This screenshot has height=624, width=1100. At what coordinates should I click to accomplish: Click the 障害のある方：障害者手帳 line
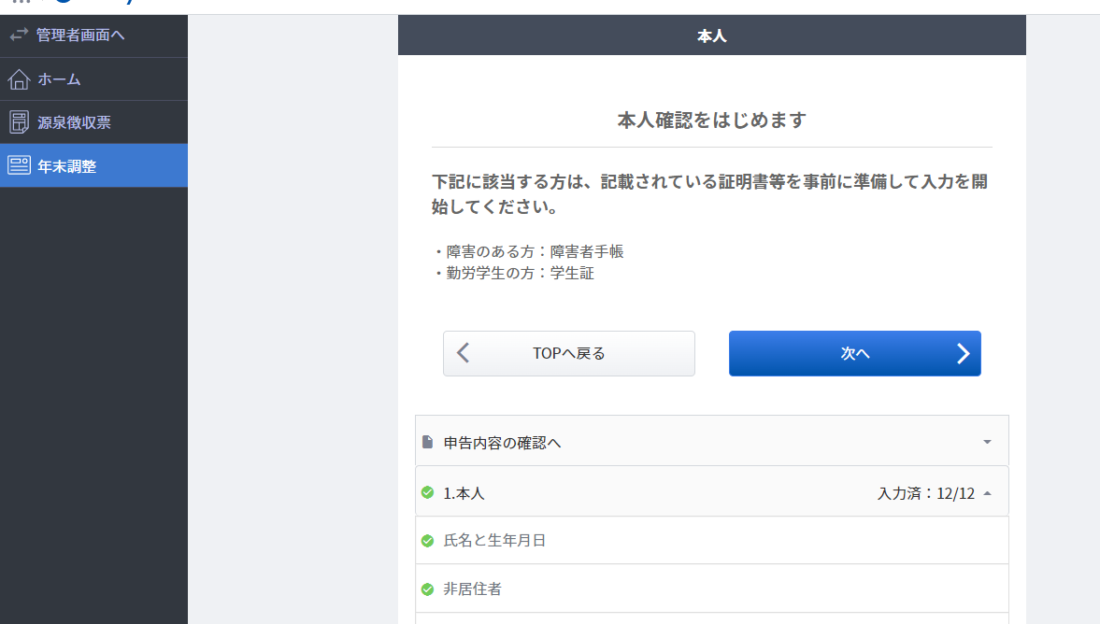[x=528, y=251]
